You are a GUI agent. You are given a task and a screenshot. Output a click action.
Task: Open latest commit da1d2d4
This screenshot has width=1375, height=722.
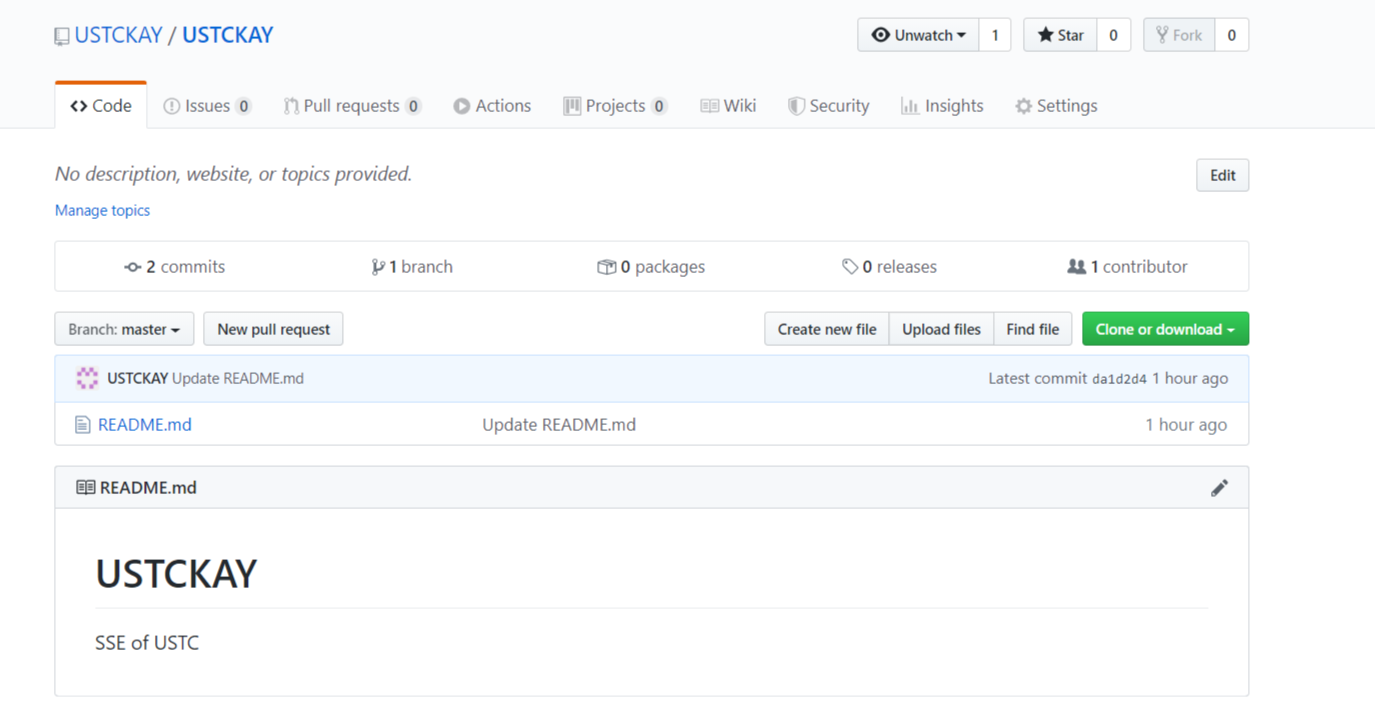[1119, 379]
